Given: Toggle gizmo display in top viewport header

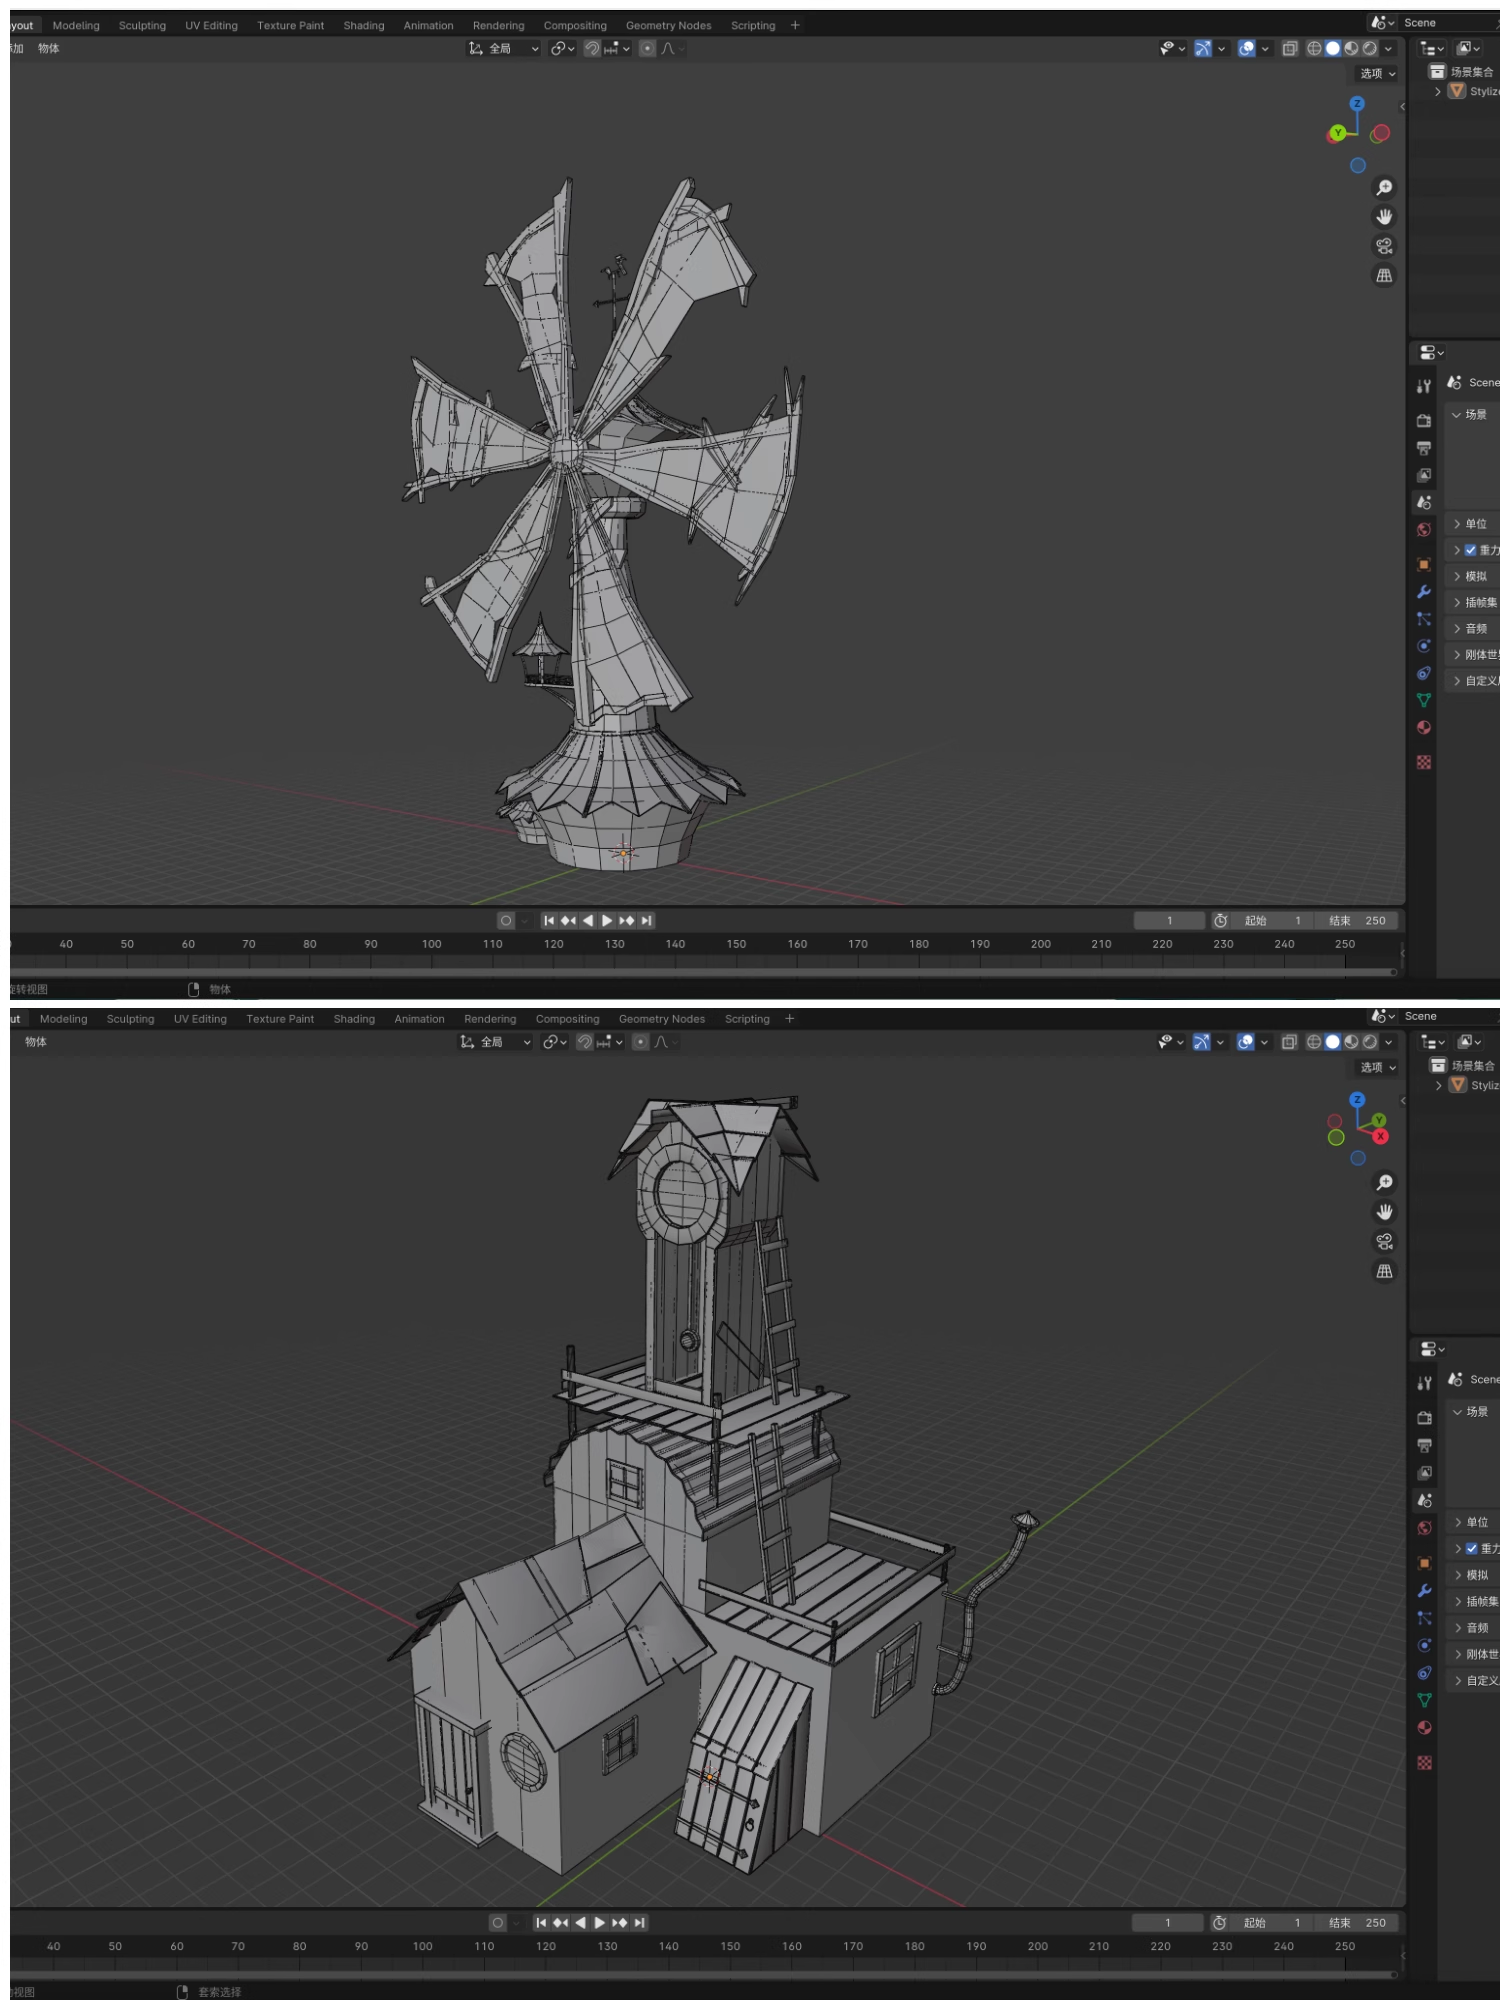Looking at the screenshot, I should coord(1203,48).
